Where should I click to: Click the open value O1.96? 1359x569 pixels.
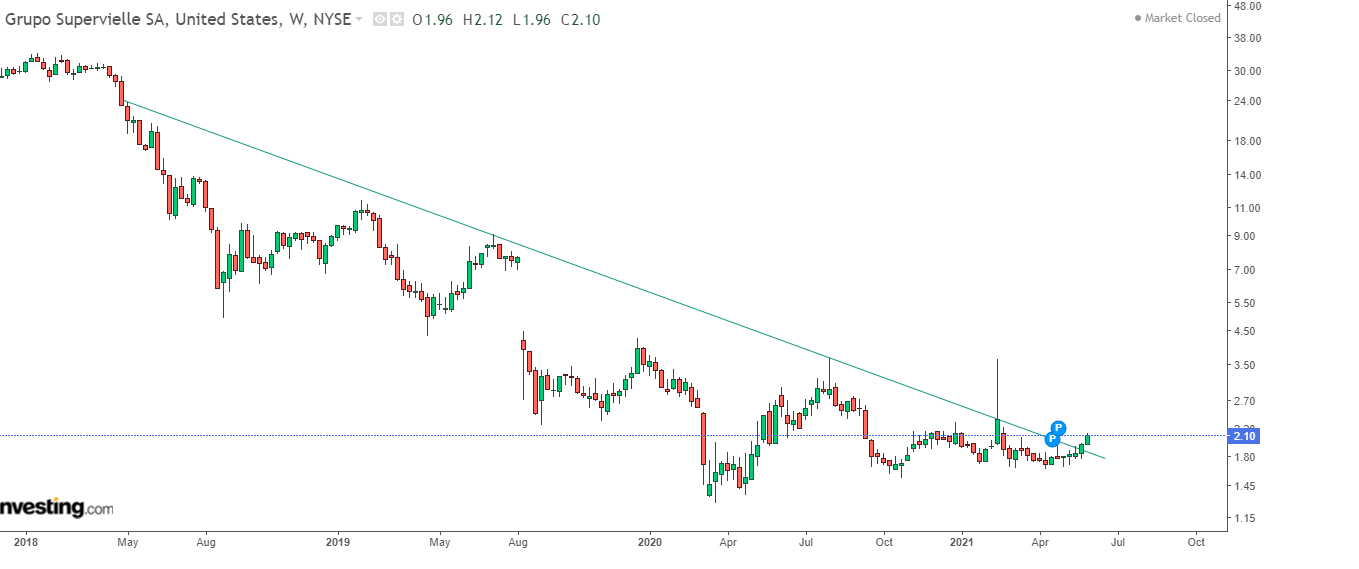click(432, 19)
